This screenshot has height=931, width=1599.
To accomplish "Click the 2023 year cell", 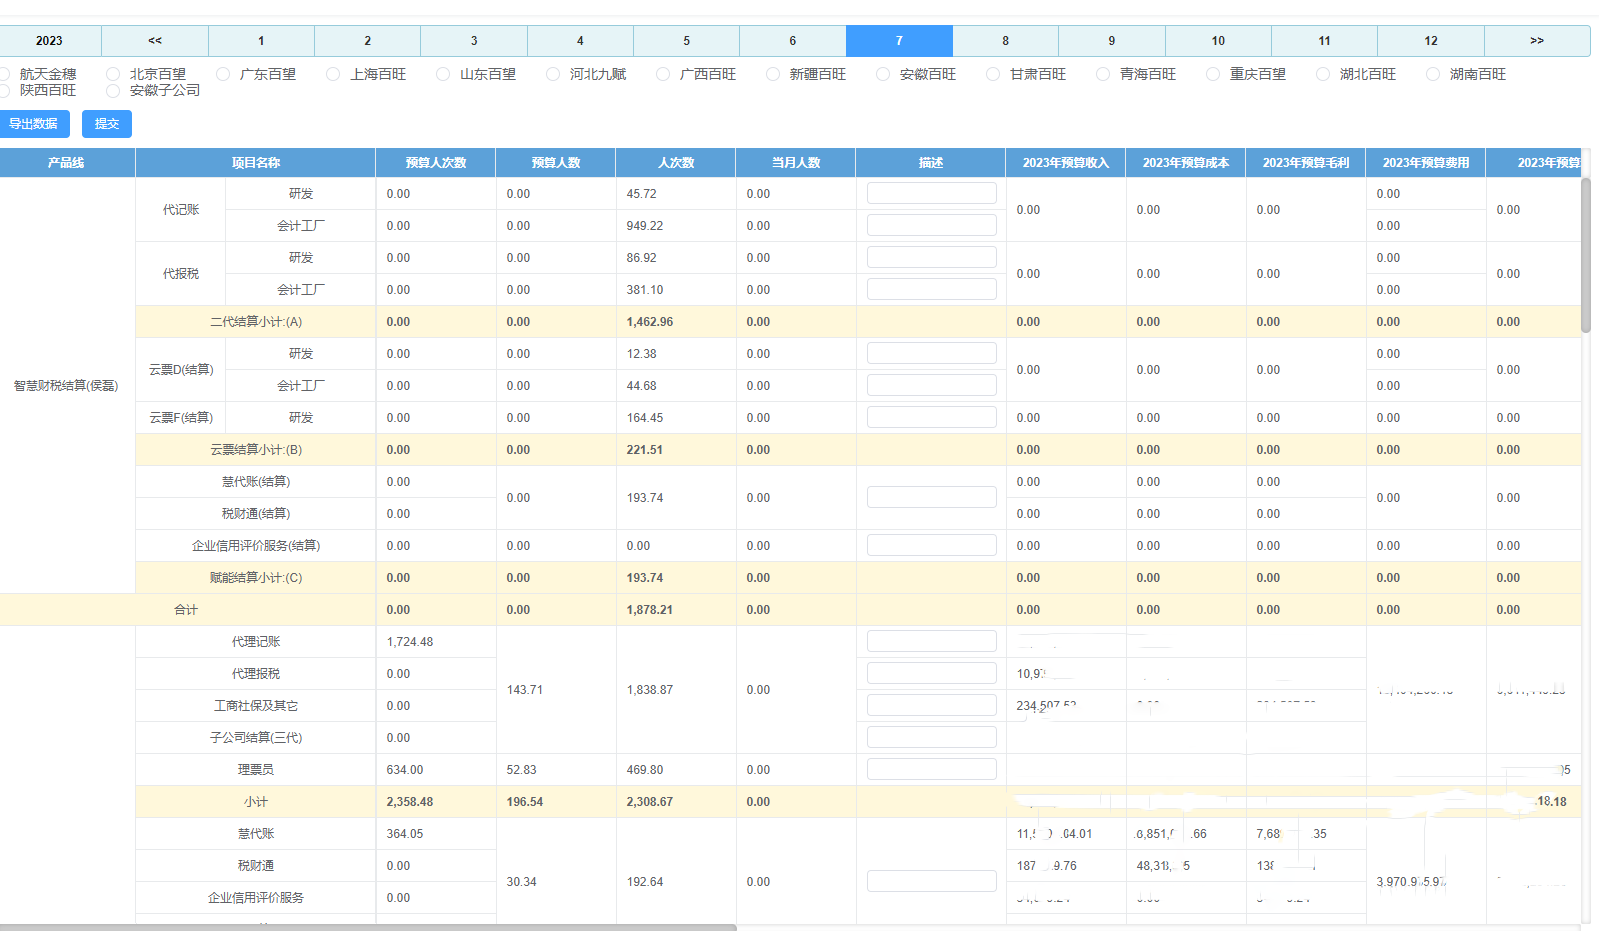I will tap(49, 41).
